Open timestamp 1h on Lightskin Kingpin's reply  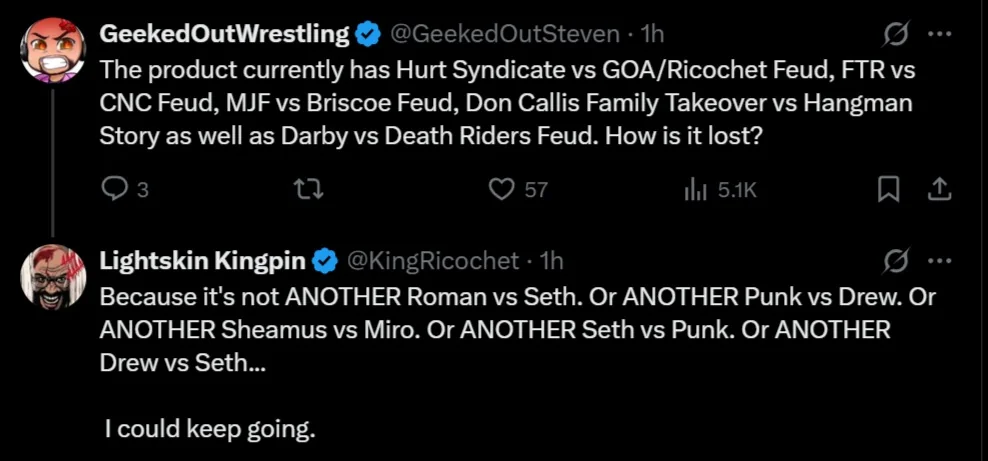tap(551, 261)
